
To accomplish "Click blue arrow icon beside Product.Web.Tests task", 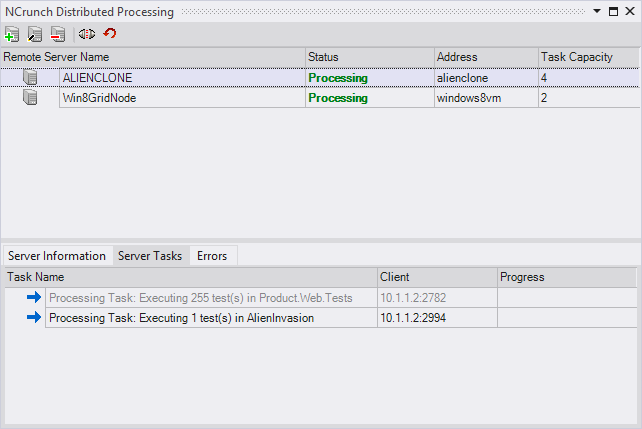I will tap(34, 297).
